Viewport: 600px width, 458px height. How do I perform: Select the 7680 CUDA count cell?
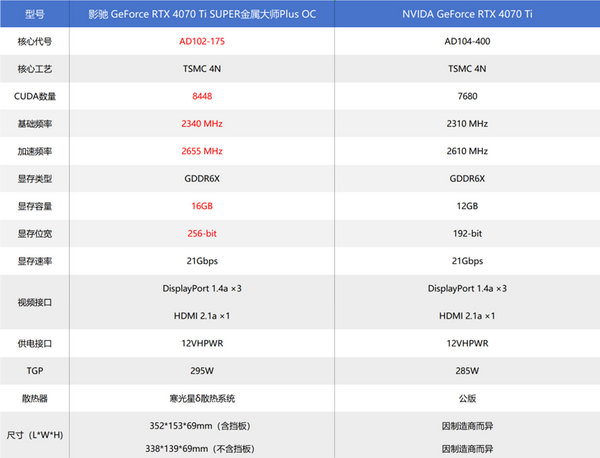[467, 96]
